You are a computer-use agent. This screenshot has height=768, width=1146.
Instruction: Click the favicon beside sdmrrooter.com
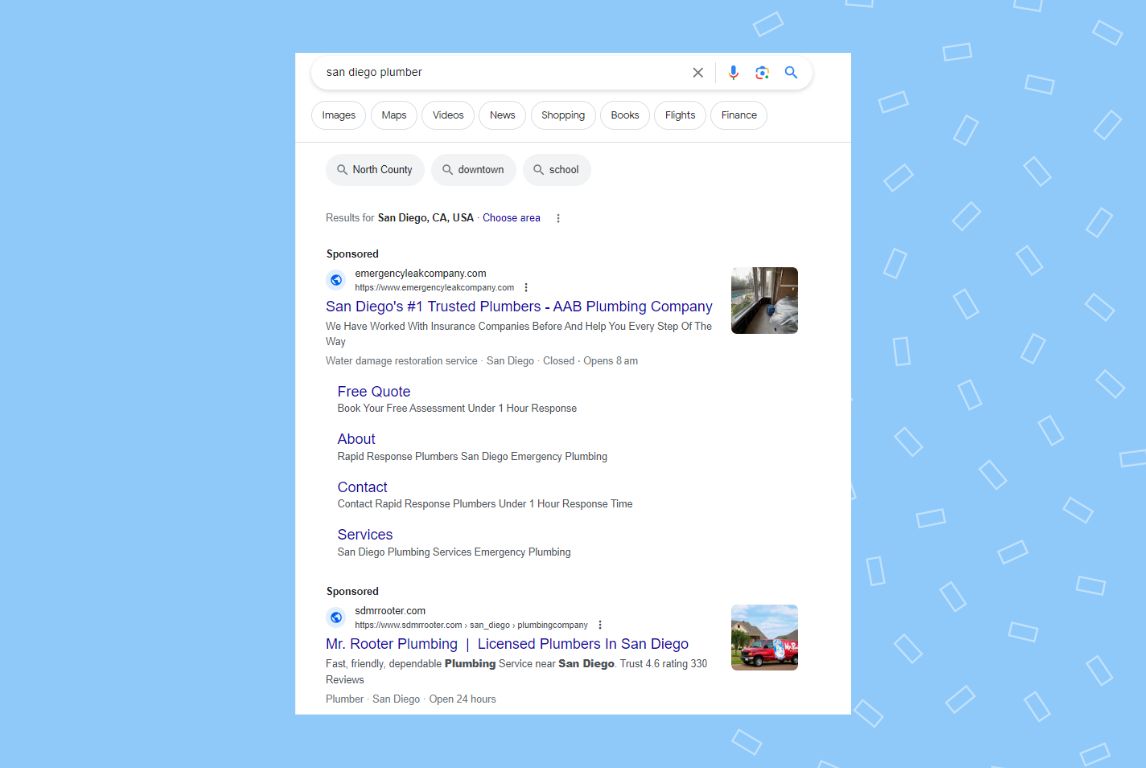point(334,617)
